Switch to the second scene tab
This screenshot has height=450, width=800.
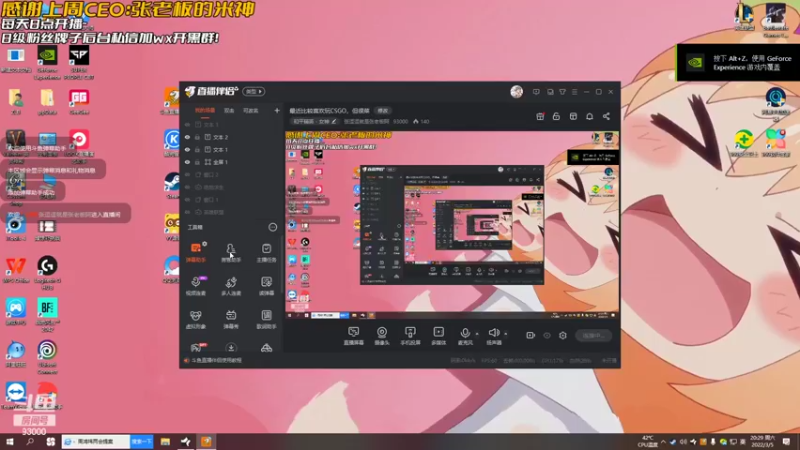229,110
